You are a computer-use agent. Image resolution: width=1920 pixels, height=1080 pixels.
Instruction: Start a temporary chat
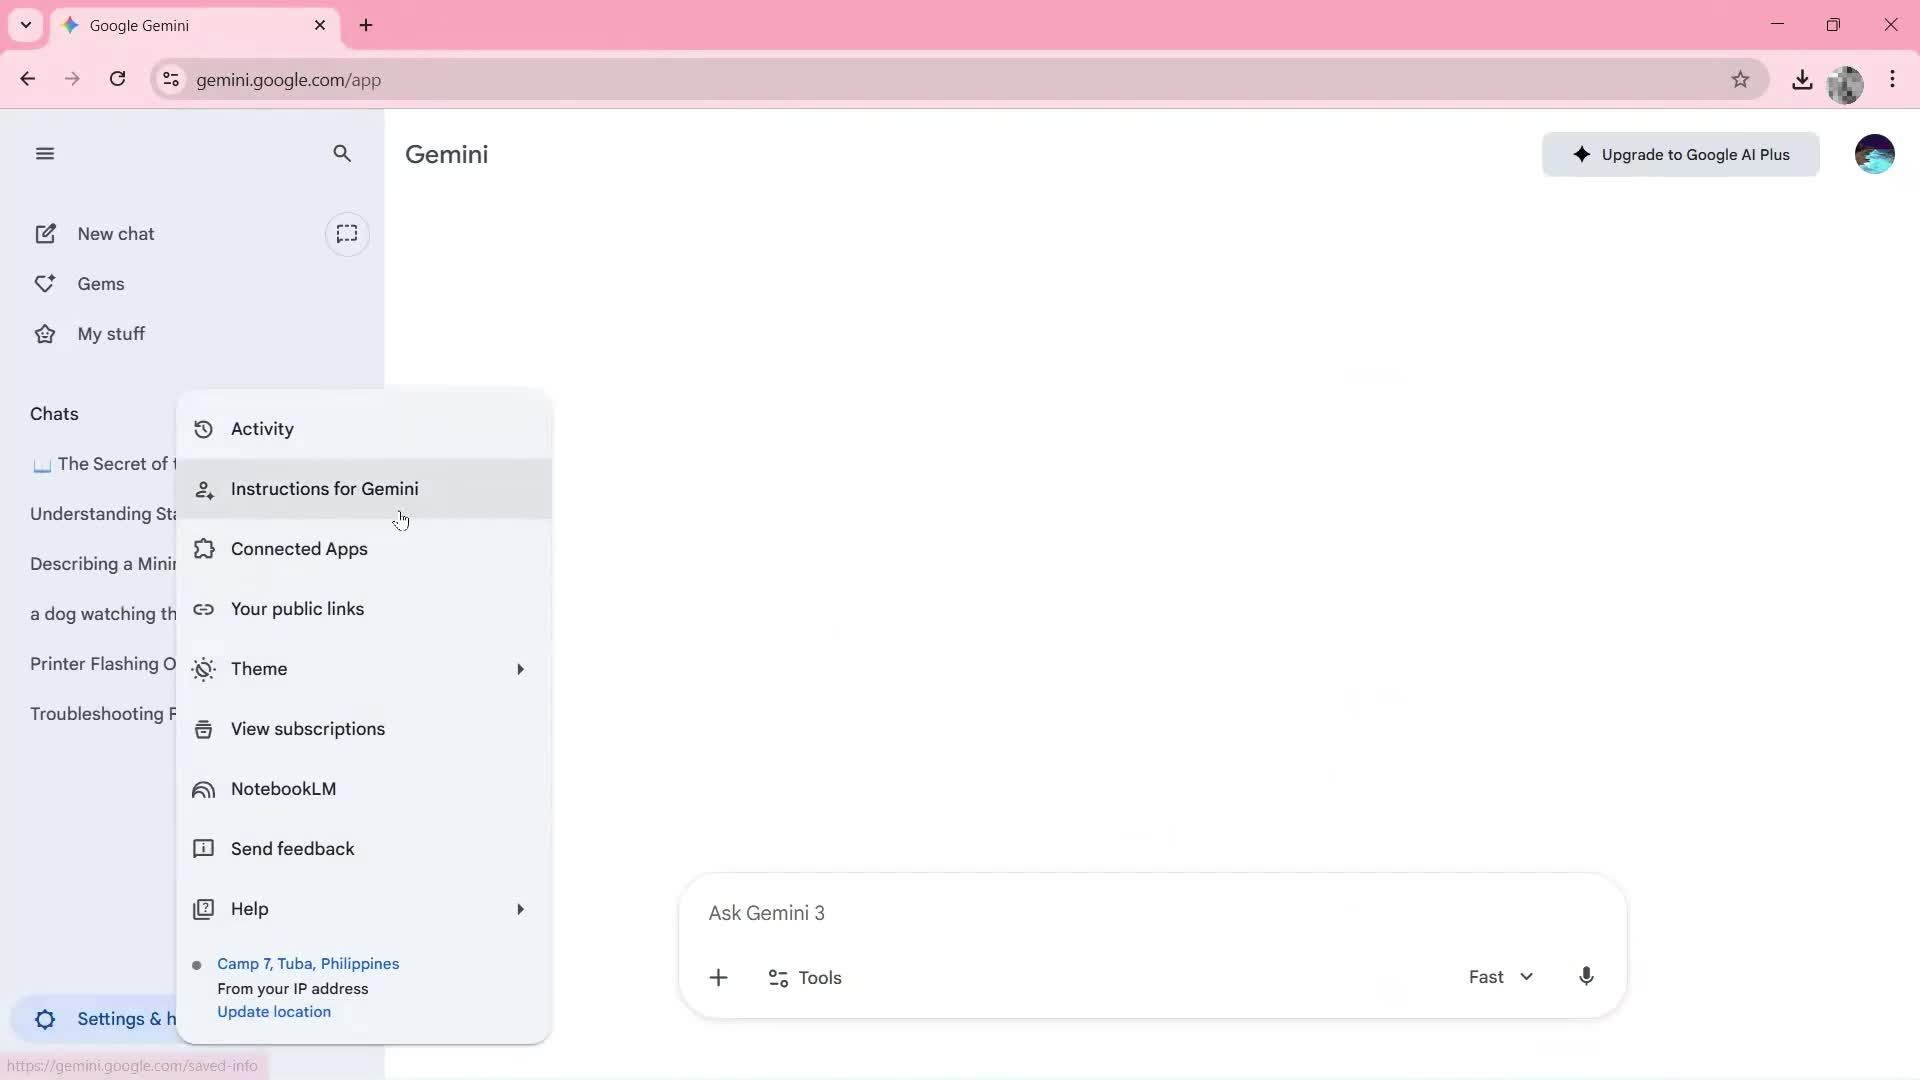click(x=347, y=233)
